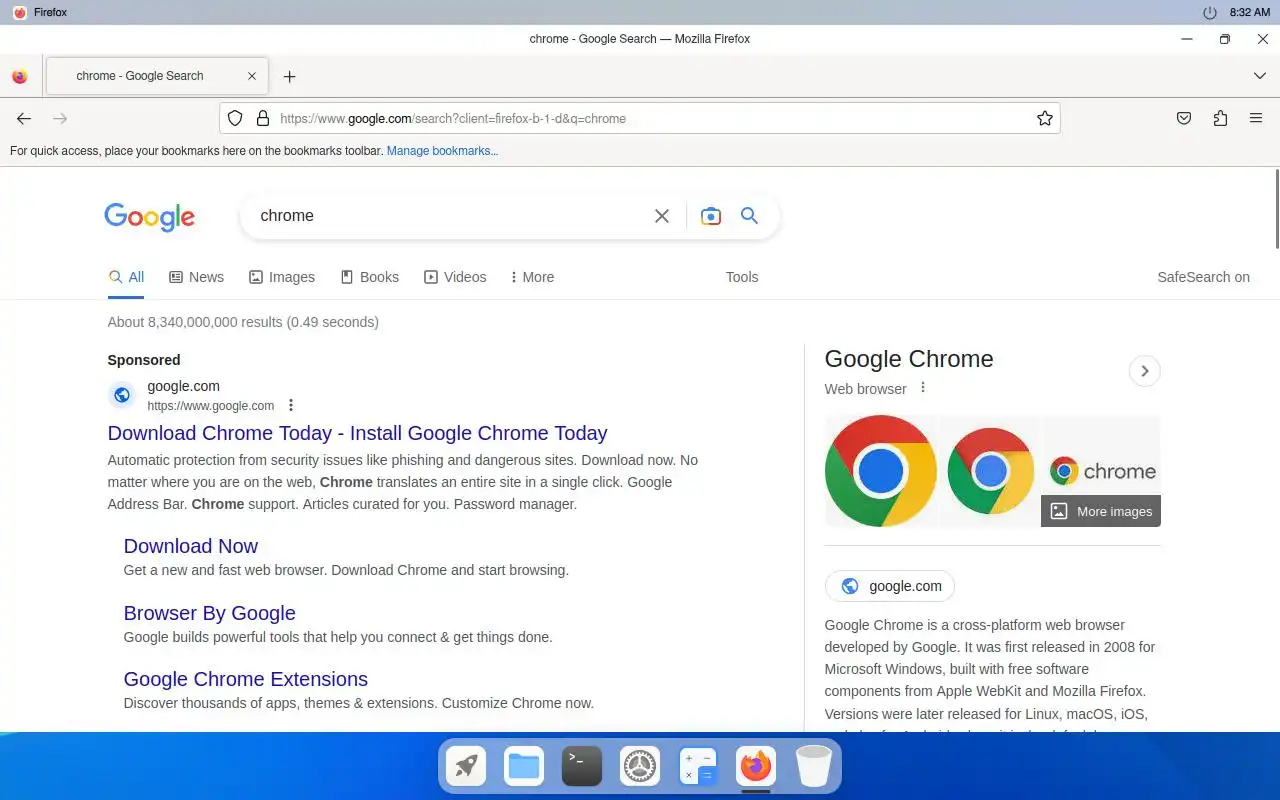Open Extensions puzzle icon
Image resolution: width=1280 pixels, height=800 pixels.
coord(1220,118)
